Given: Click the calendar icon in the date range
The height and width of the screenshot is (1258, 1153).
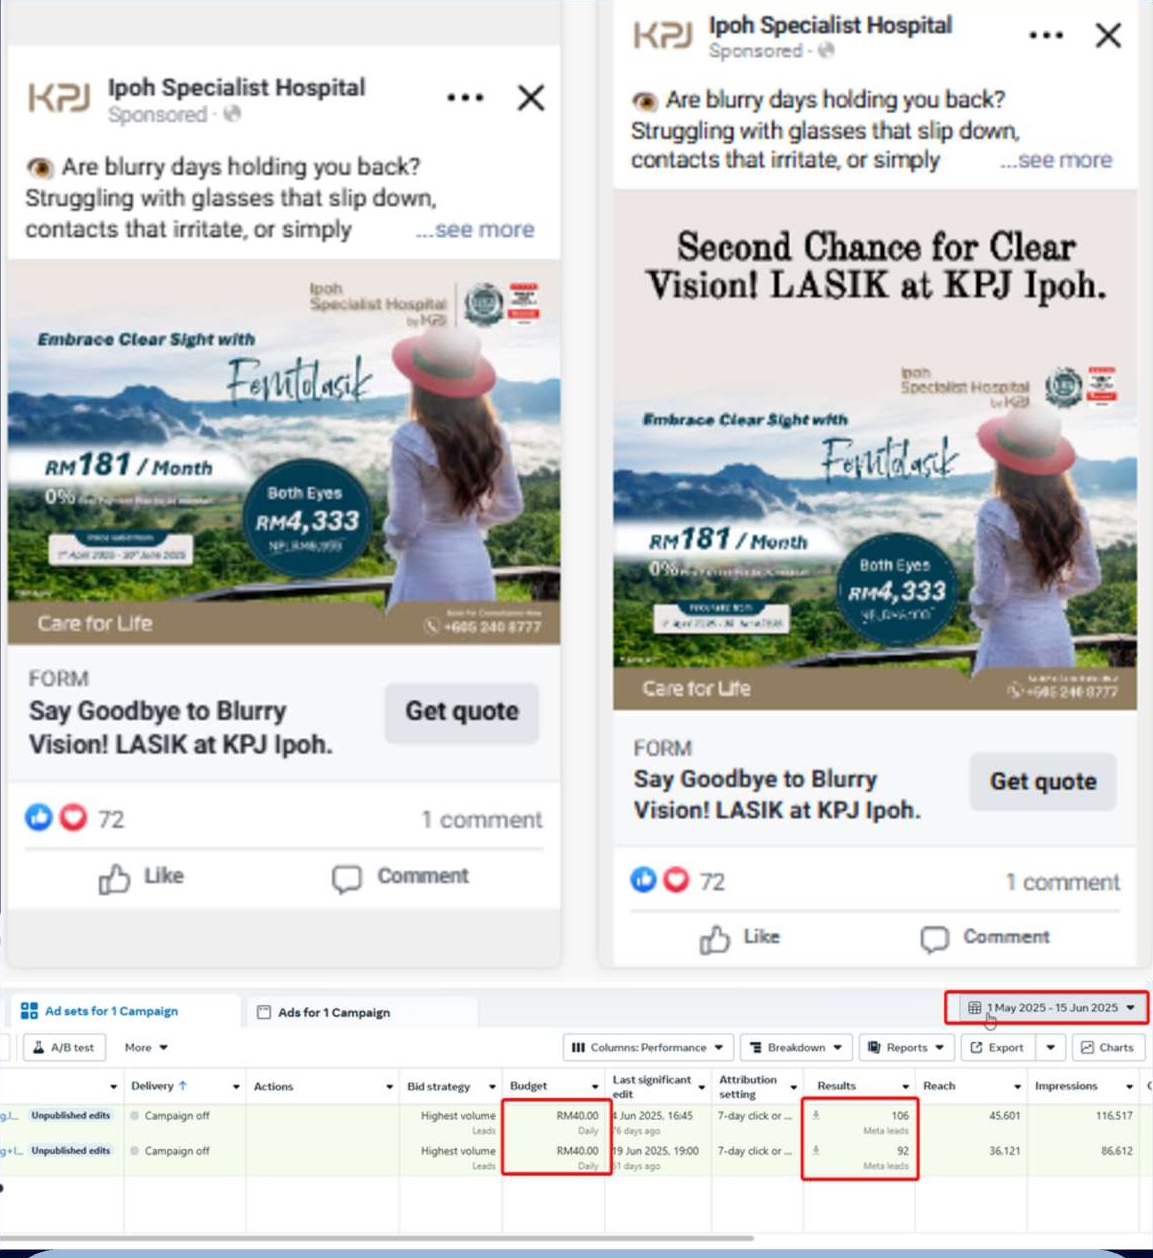Looking at the screenshot, I should [974, 1008].
